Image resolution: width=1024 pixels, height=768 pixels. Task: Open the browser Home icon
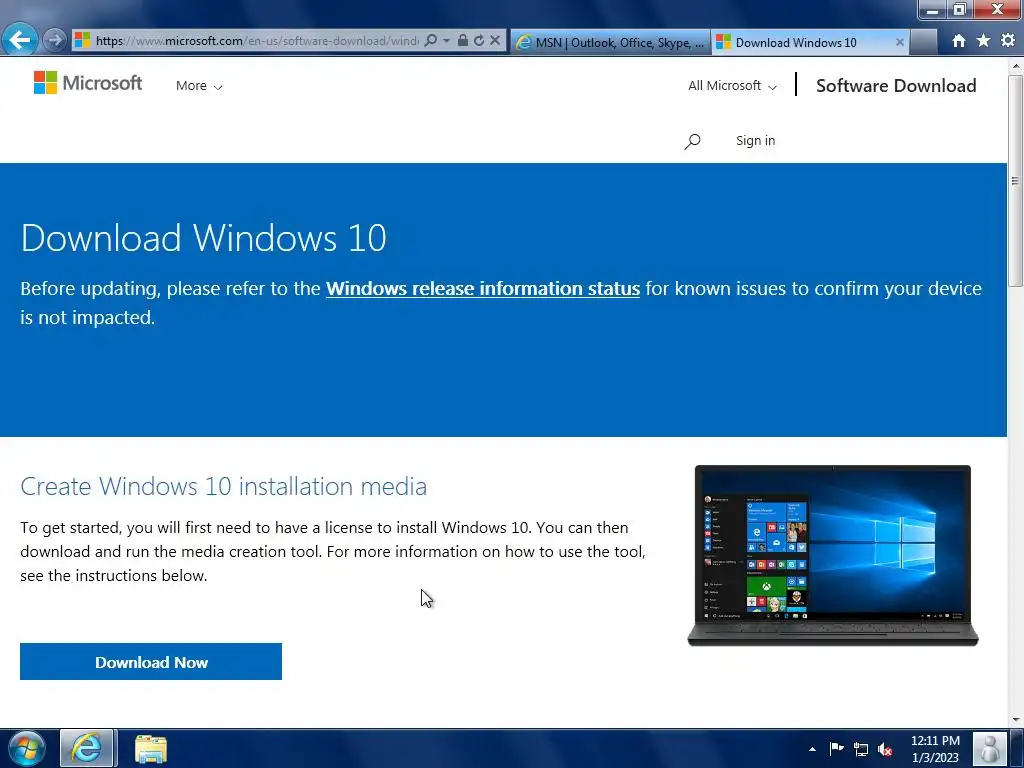pyautogui.click(x=958, y=41)
